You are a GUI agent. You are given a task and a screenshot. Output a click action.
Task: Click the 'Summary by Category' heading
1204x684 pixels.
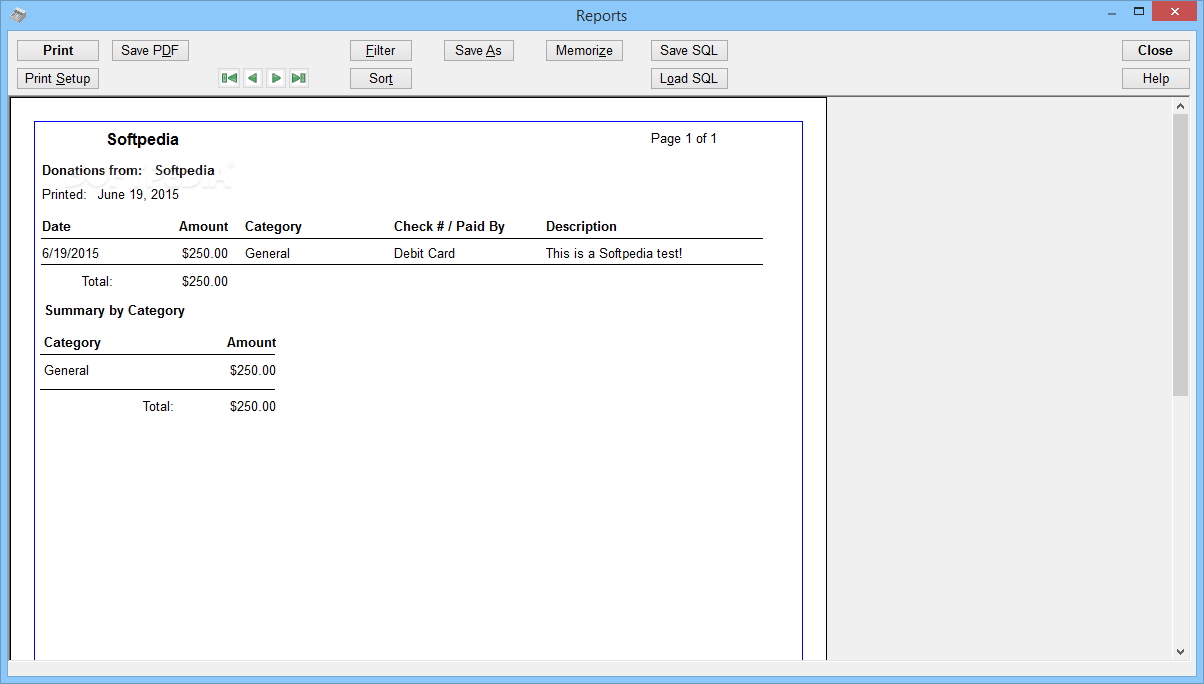point(115,311)
